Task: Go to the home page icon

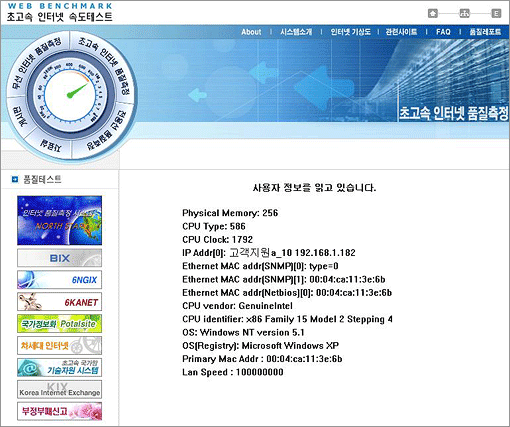Action: tap(433, 14)
